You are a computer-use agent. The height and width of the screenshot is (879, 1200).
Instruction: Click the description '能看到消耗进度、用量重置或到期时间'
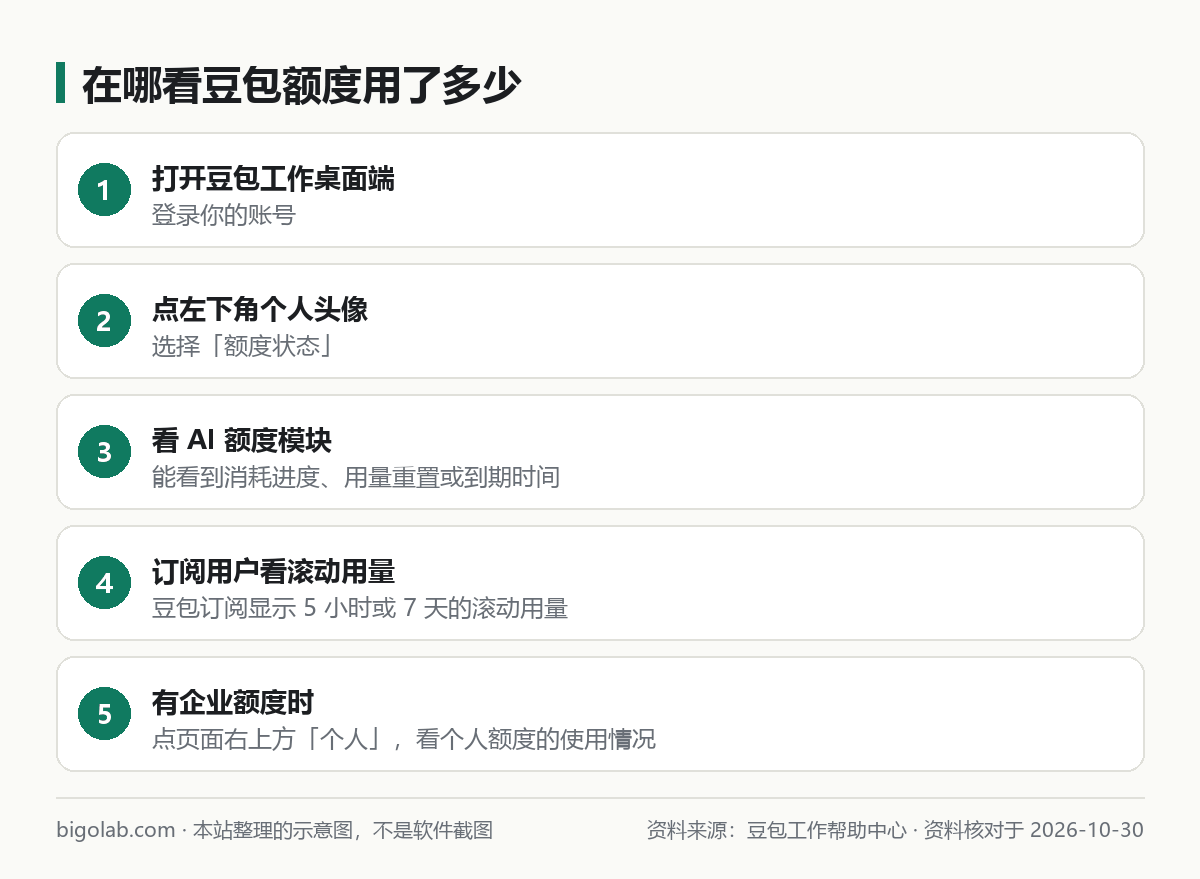[356, 477]
